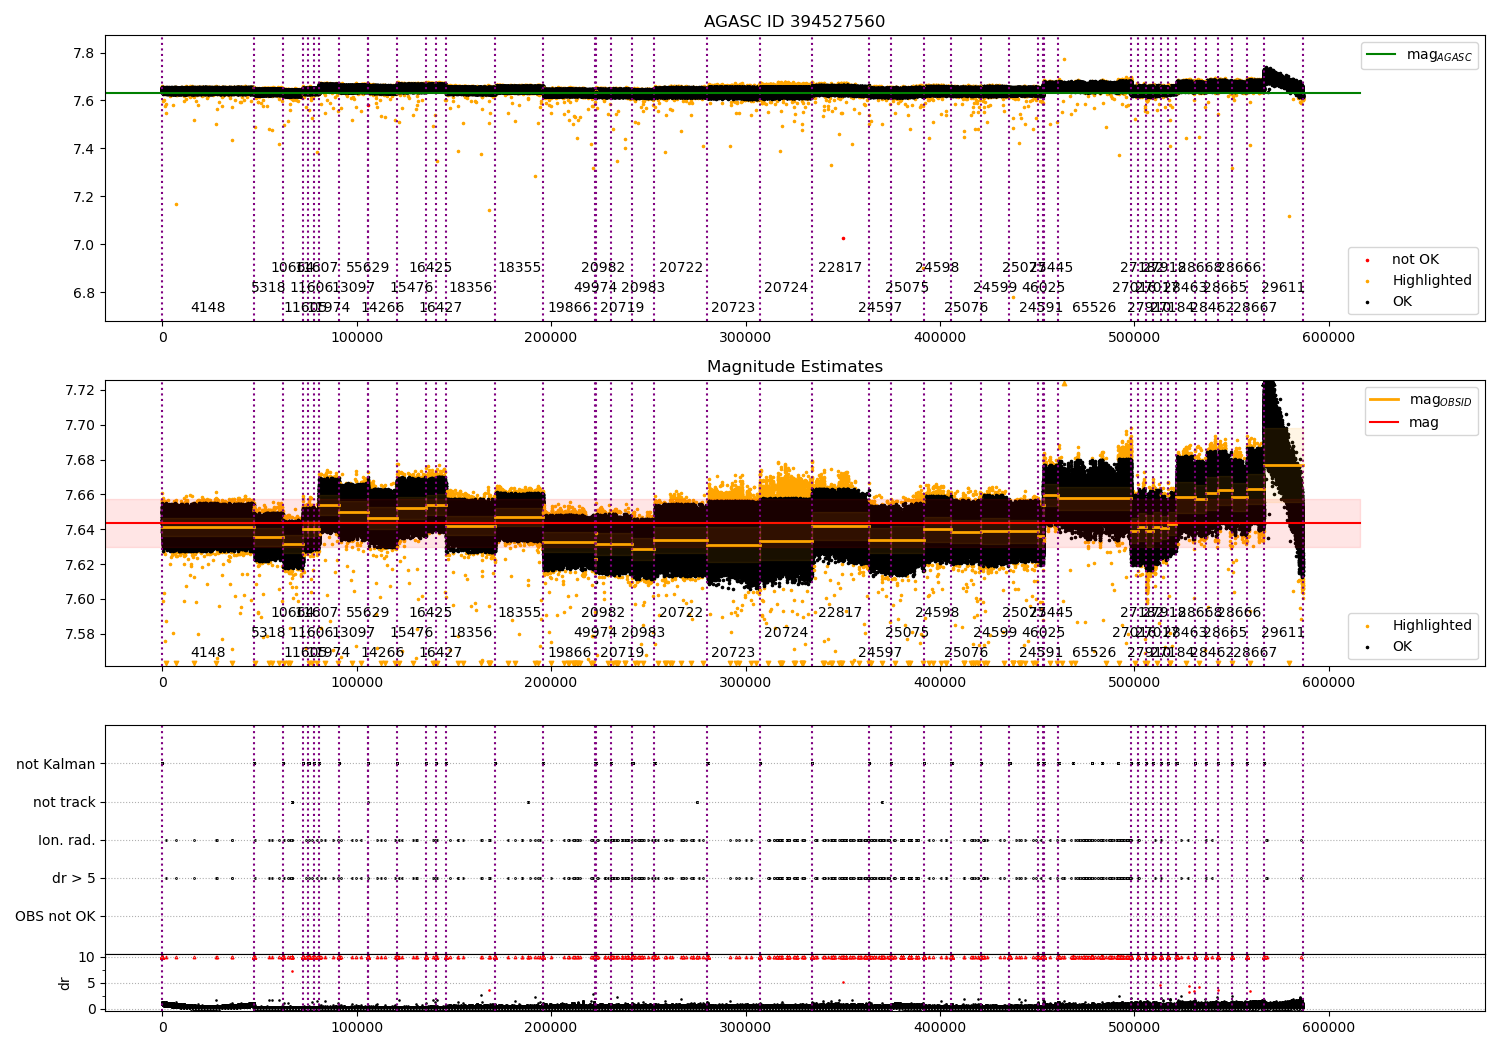This screenshot has width=1500, height=1050.
Task: Click x-axis tick 500000 in the bottom panel
Action: tap(1135, 1027)
